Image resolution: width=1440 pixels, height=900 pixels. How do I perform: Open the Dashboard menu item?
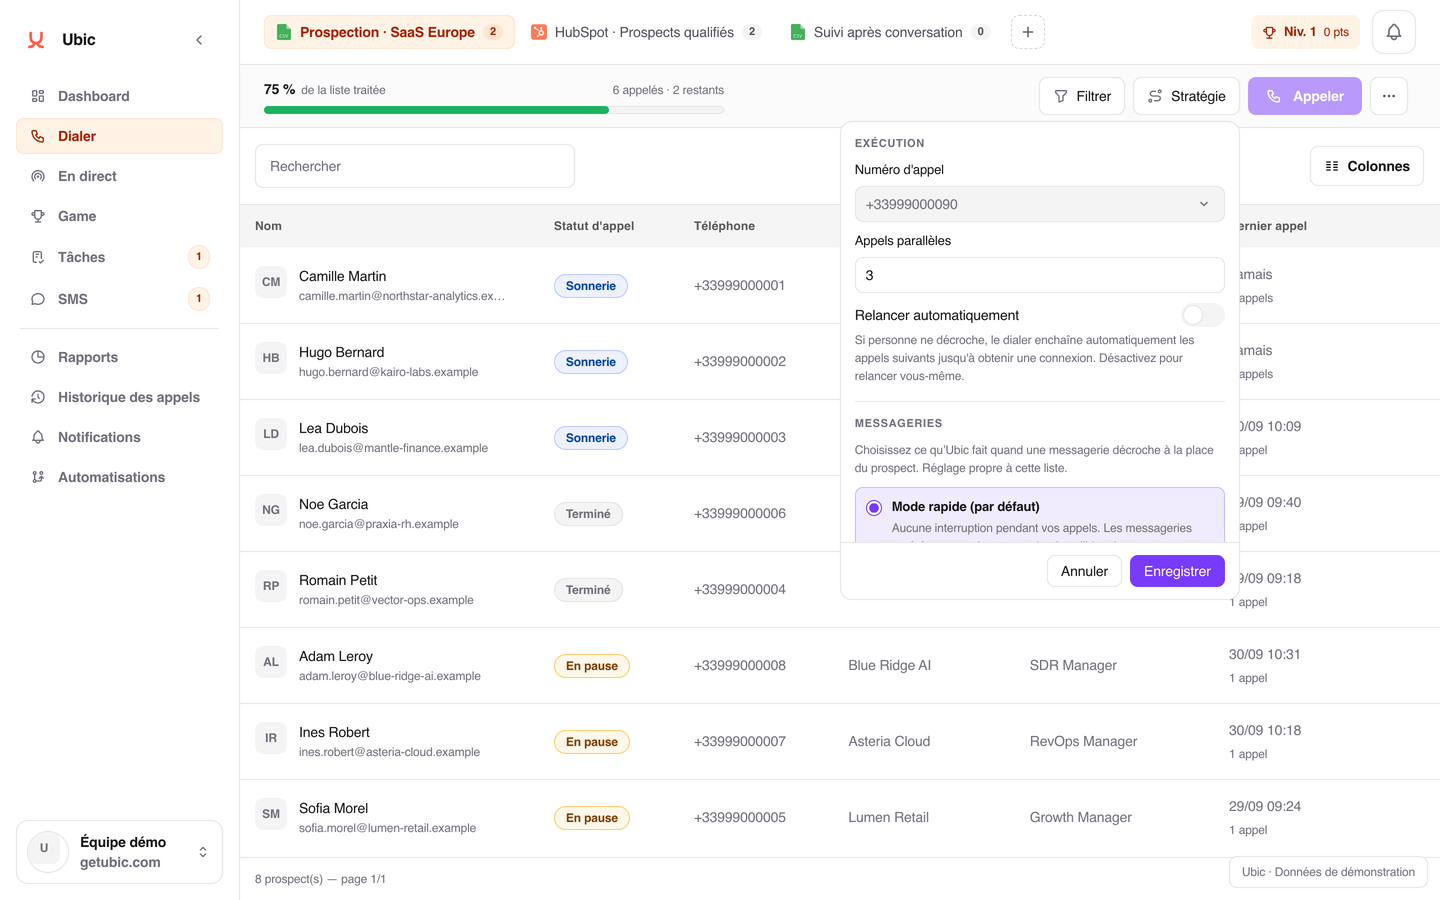(x=119, y=96)
